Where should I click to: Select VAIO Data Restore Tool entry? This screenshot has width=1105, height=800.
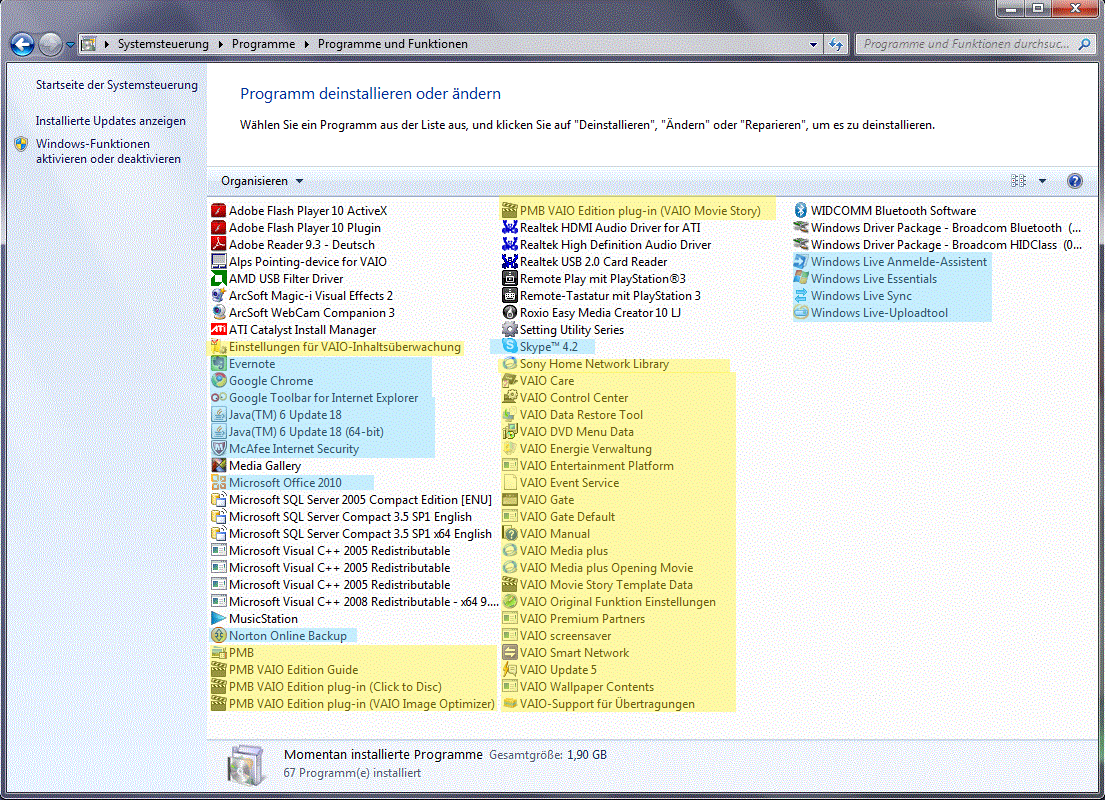click(x=573, y=415)
